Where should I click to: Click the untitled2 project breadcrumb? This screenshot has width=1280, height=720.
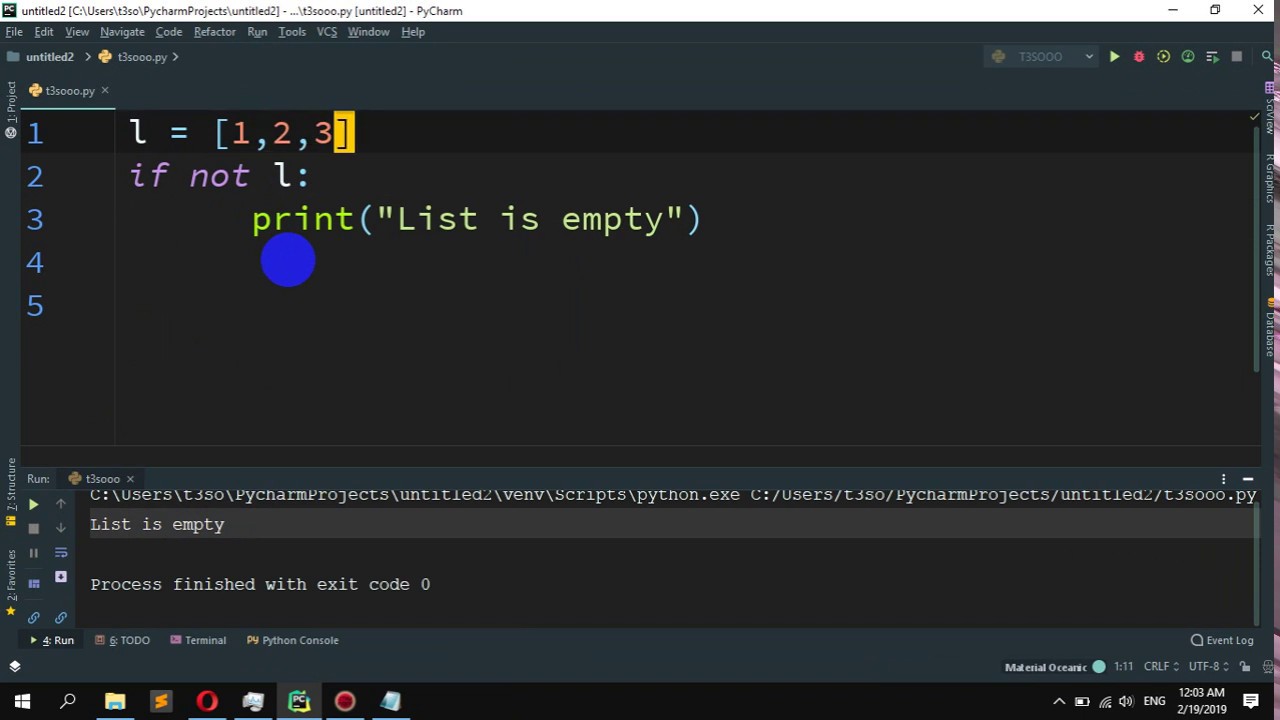(x=42, y=57)
